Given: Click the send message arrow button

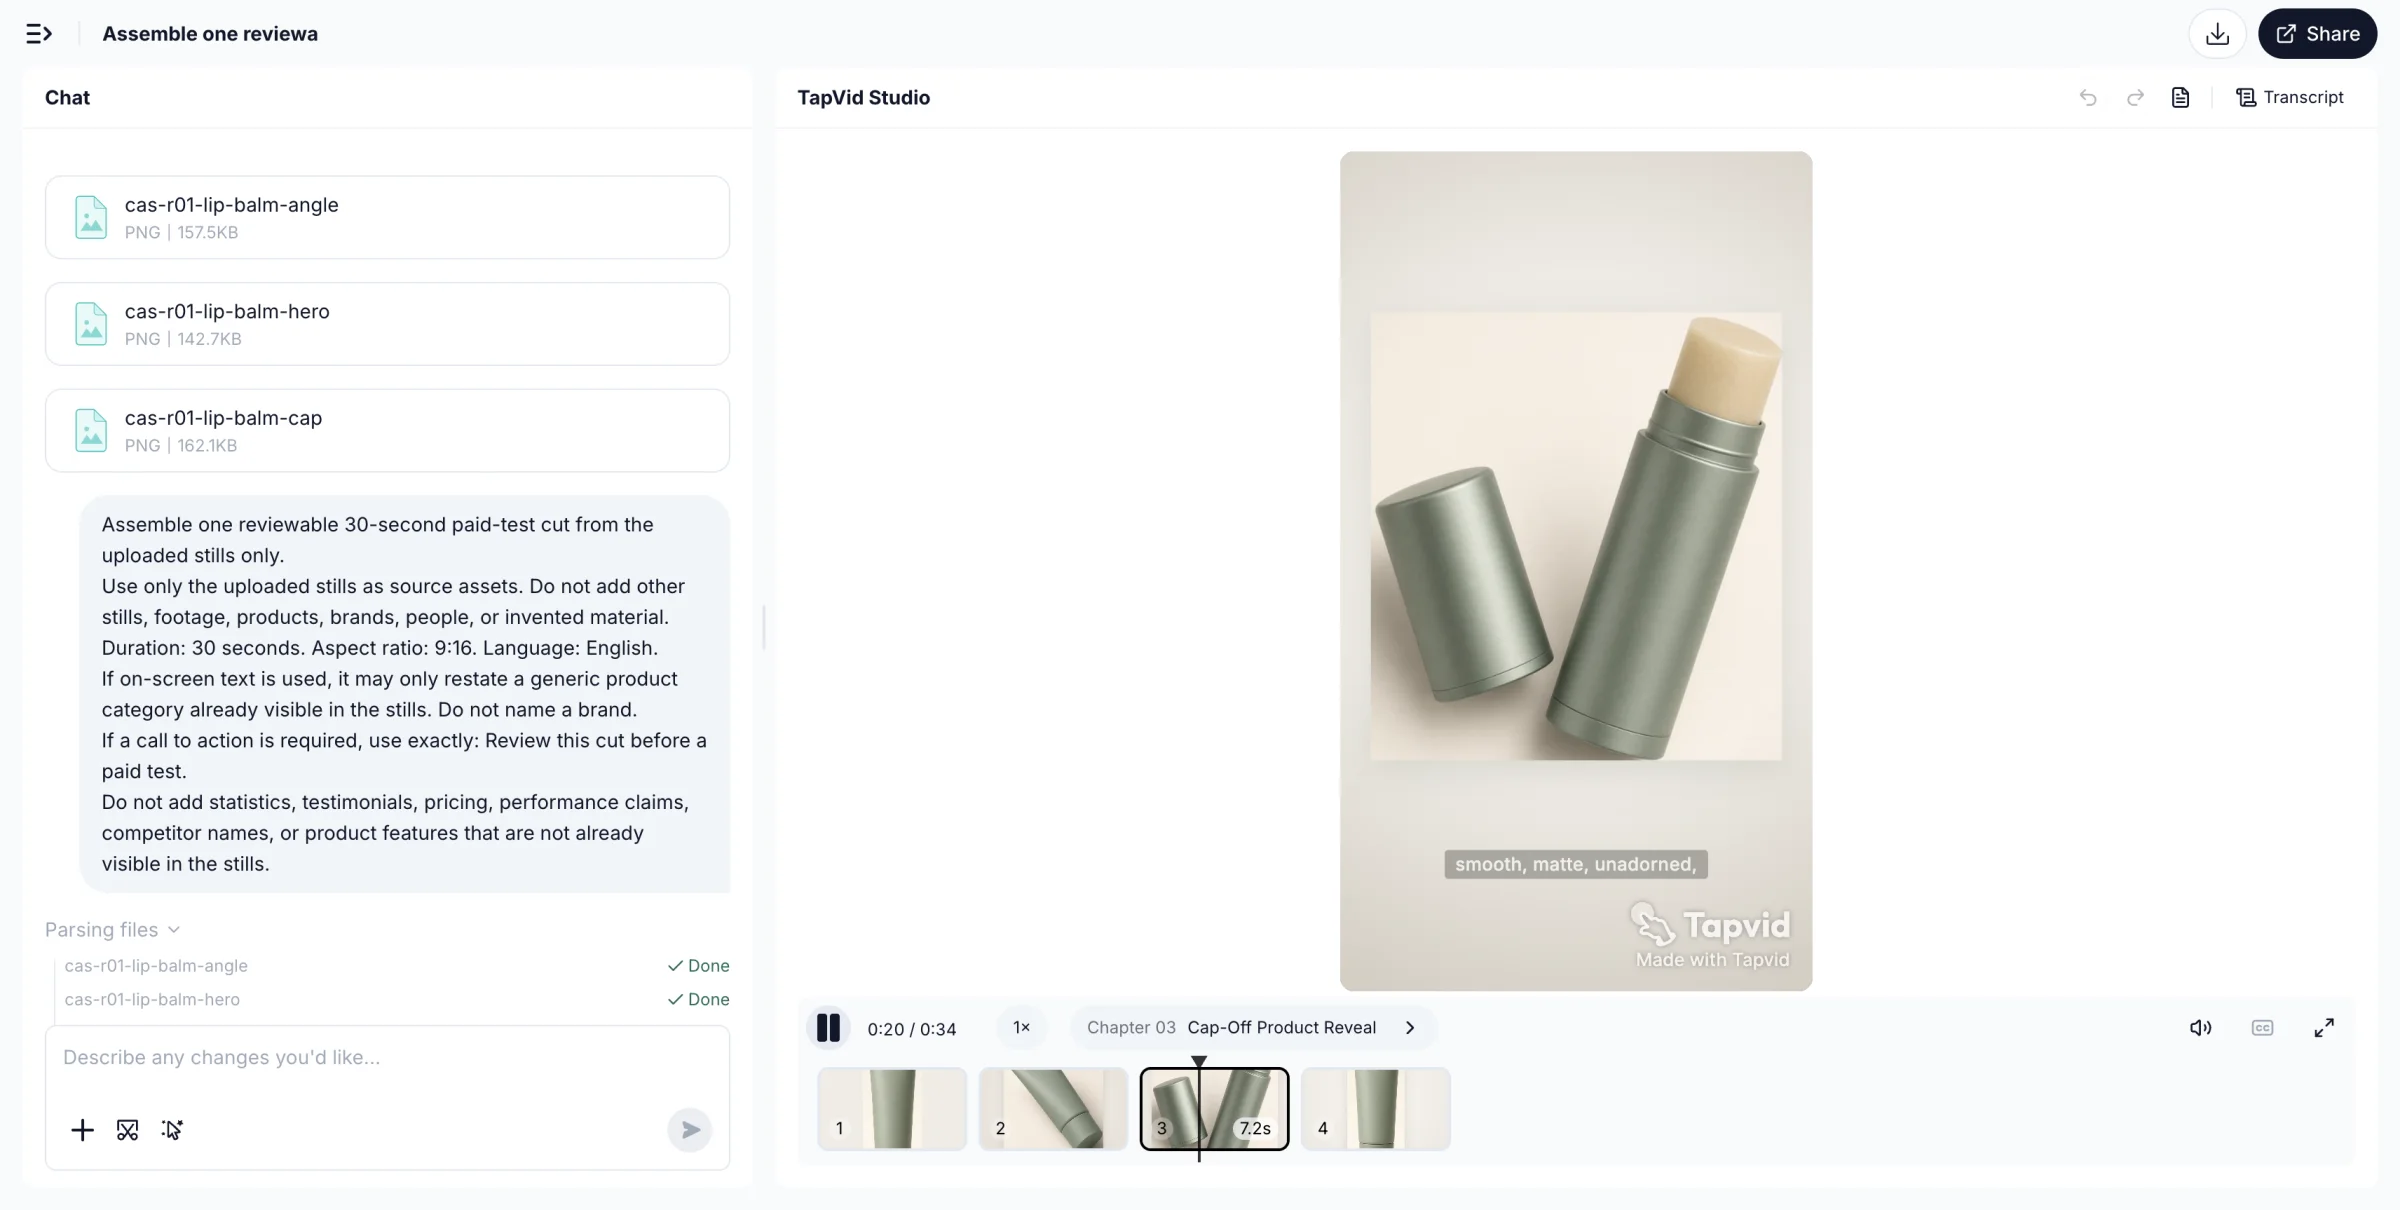Looking at the screenshot, I should tap(690, 1130).
